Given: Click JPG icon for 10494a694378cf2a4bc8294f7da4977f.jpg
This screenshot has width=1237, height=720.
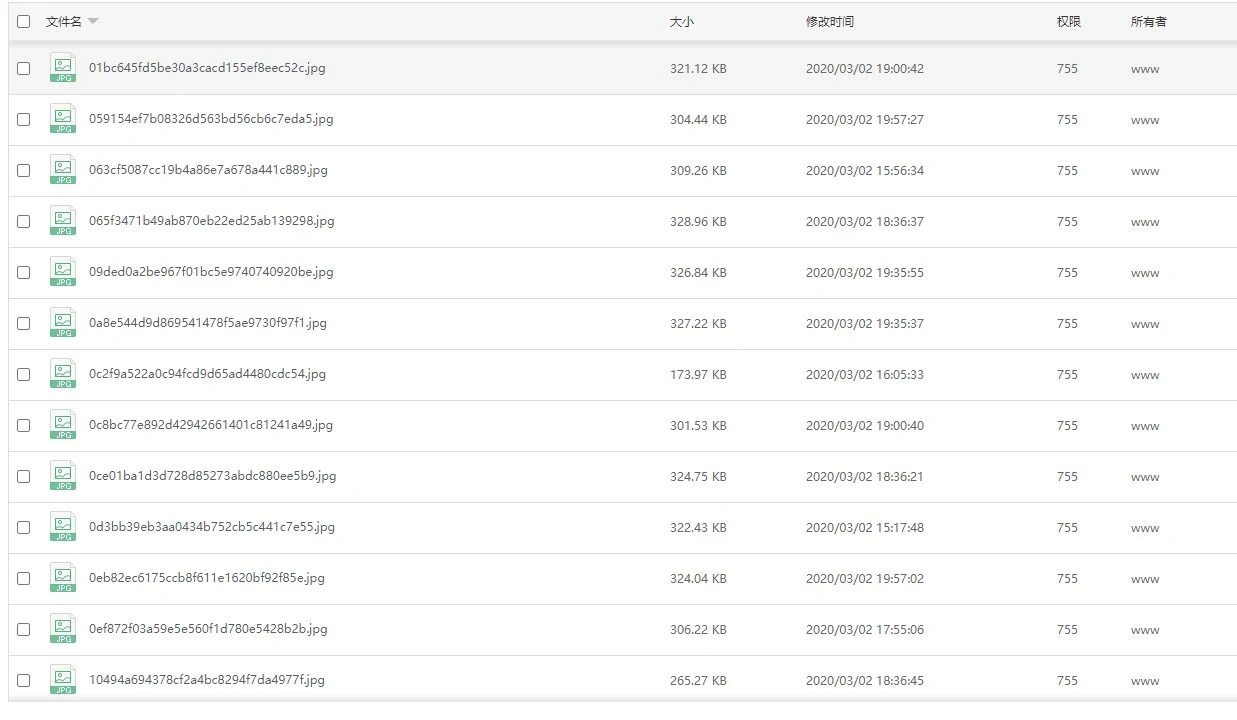Looking at the screenshot, I should (63, 680).
